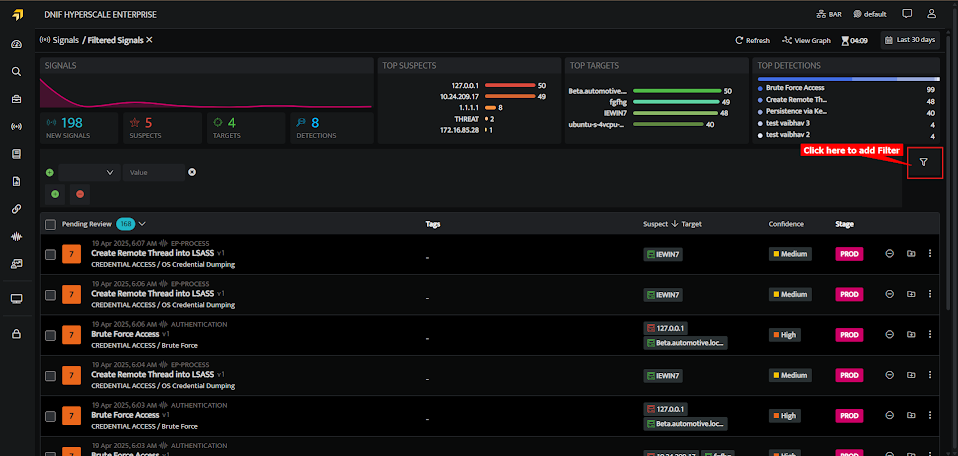
Task: Click the red minus filter button
Action: [x=80, y=194]
